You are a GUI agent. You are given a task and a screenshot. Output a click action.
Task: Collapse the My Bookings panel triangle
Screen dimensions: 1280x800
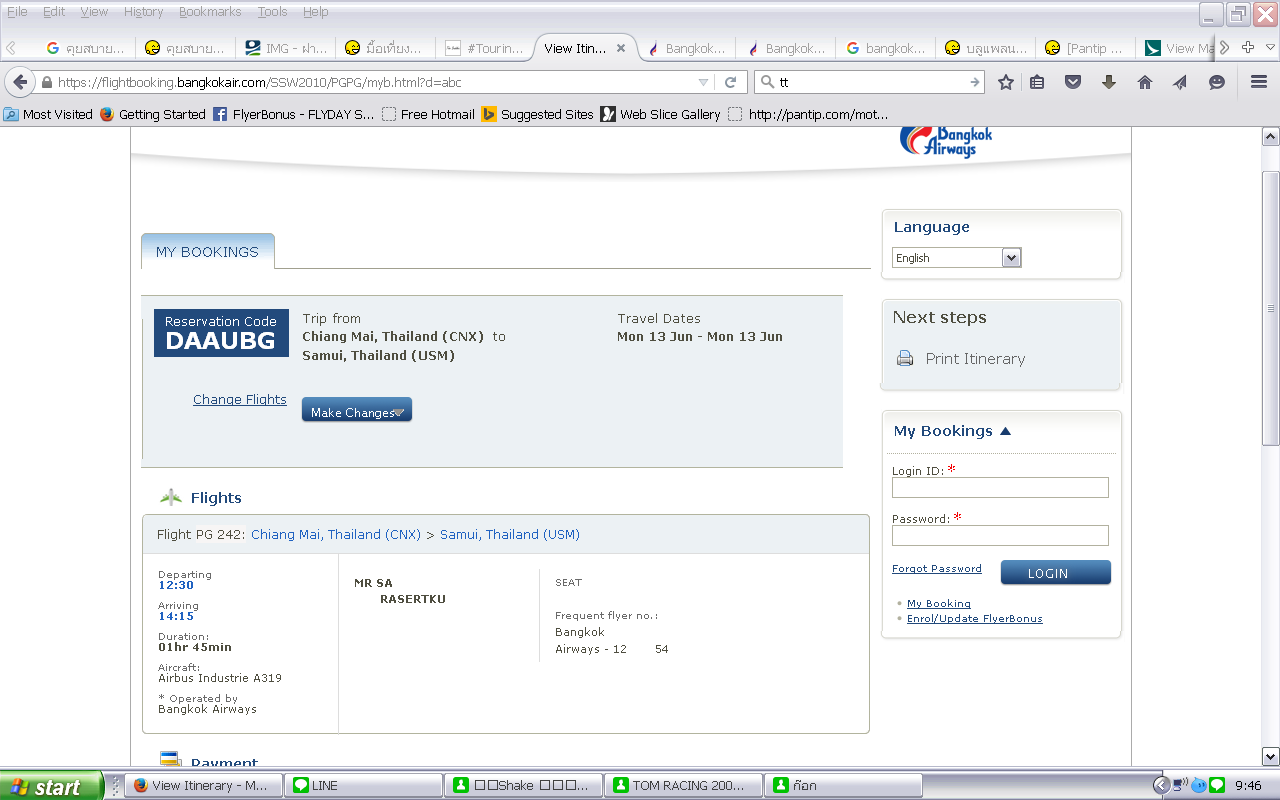[1005, 431]
